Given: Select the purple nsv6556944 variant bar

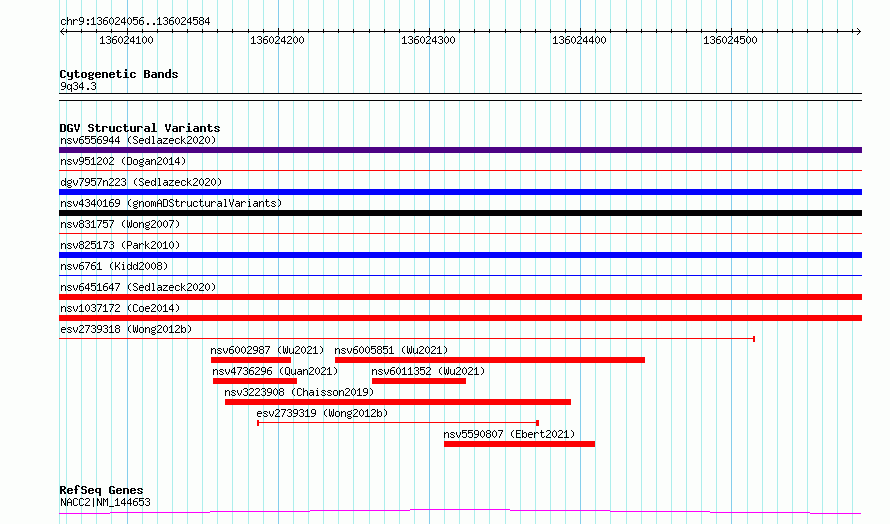Looking at the screenshot, I should (x=460, y=150).
